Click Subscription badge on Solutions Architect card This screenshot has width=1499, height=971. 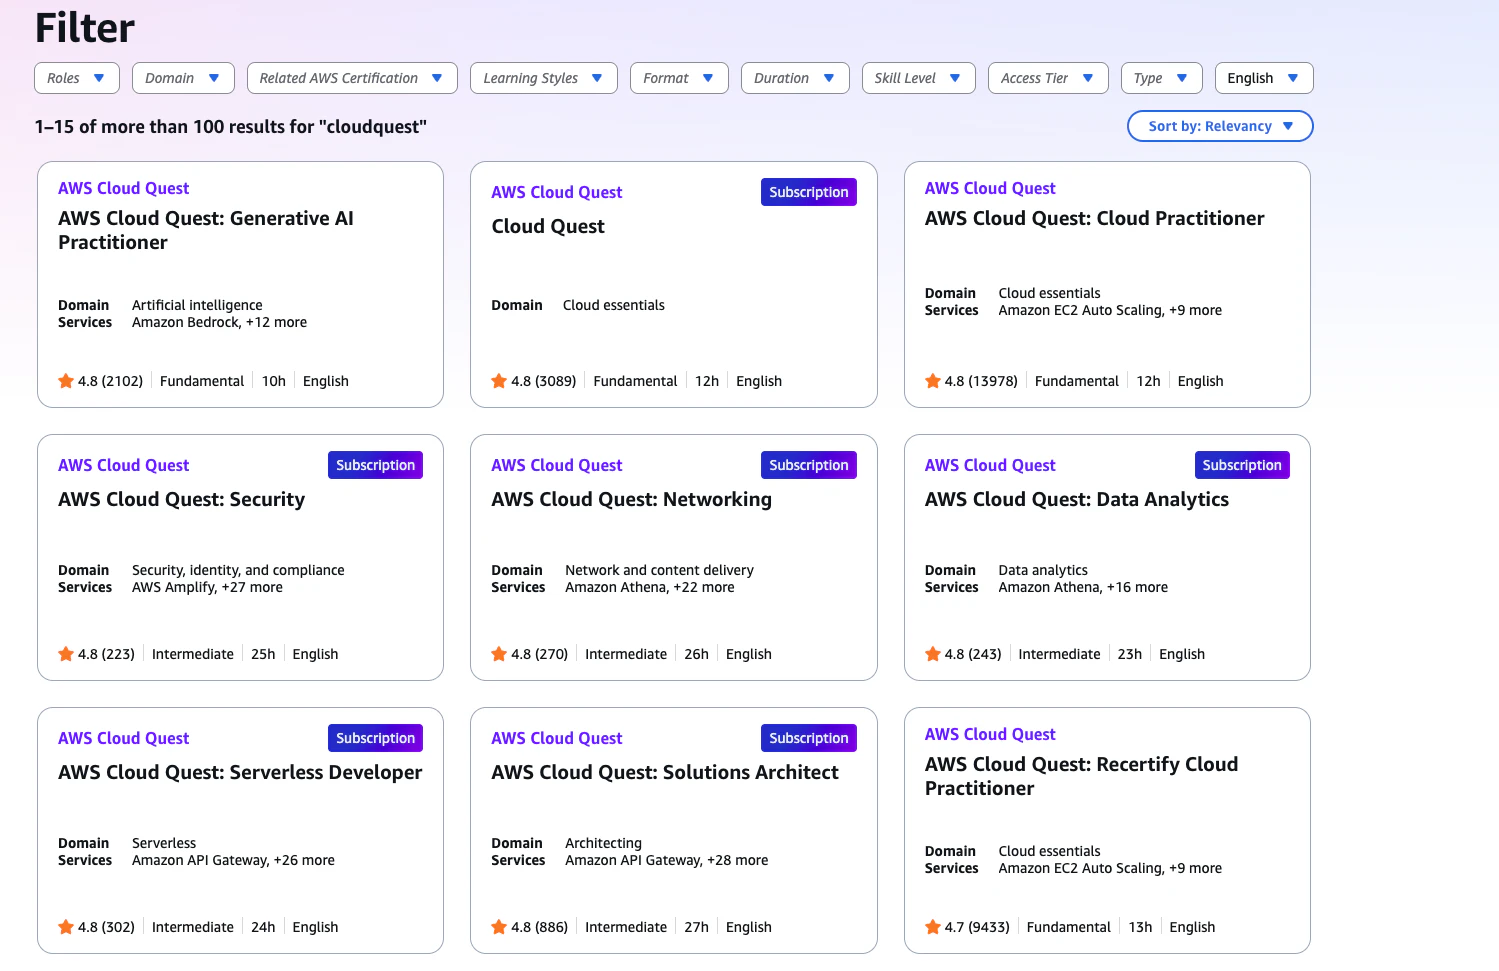click(x=809, y=738)
